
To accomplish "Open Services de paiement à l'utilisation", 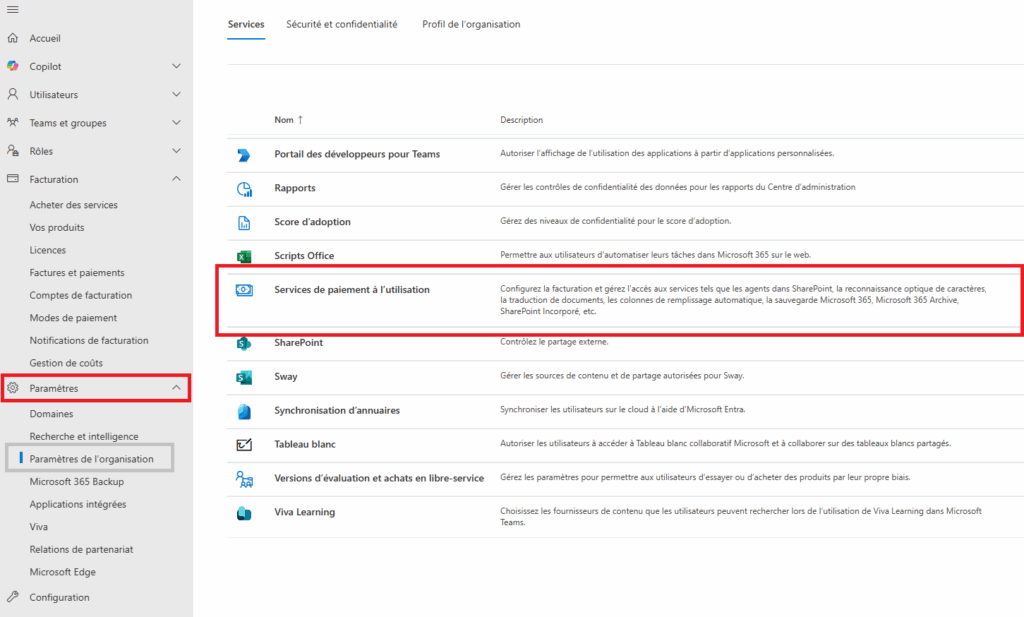I will tap(352, 290).
